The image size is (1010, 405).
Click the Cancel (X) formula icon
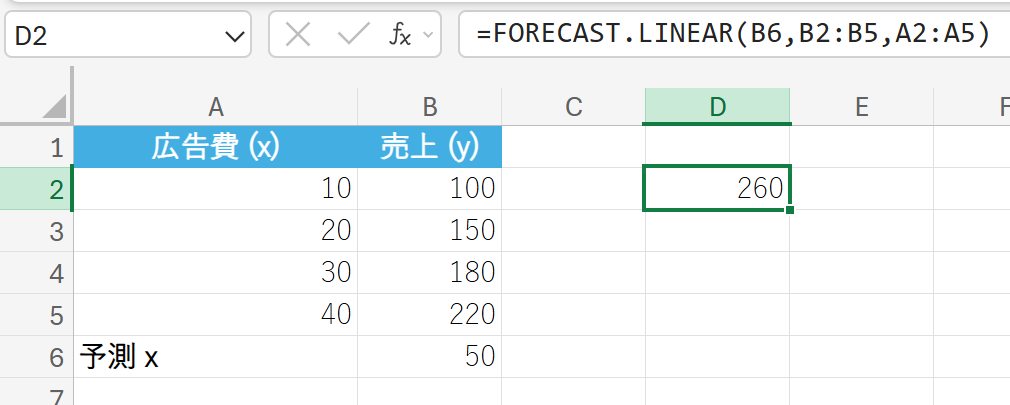coord(297,36)
